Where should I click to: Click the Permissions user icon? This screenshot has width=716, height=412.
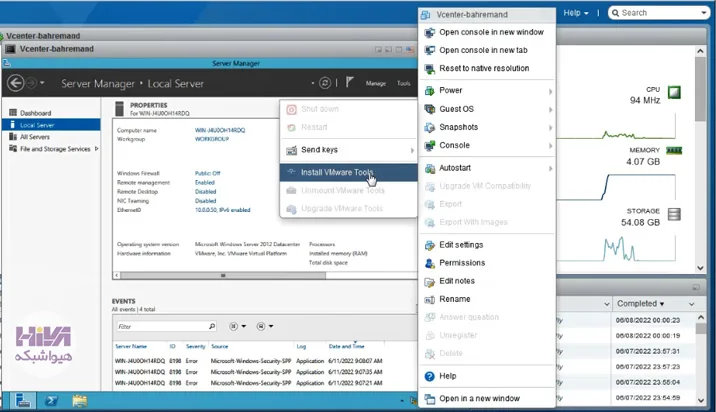pos(429,263)
